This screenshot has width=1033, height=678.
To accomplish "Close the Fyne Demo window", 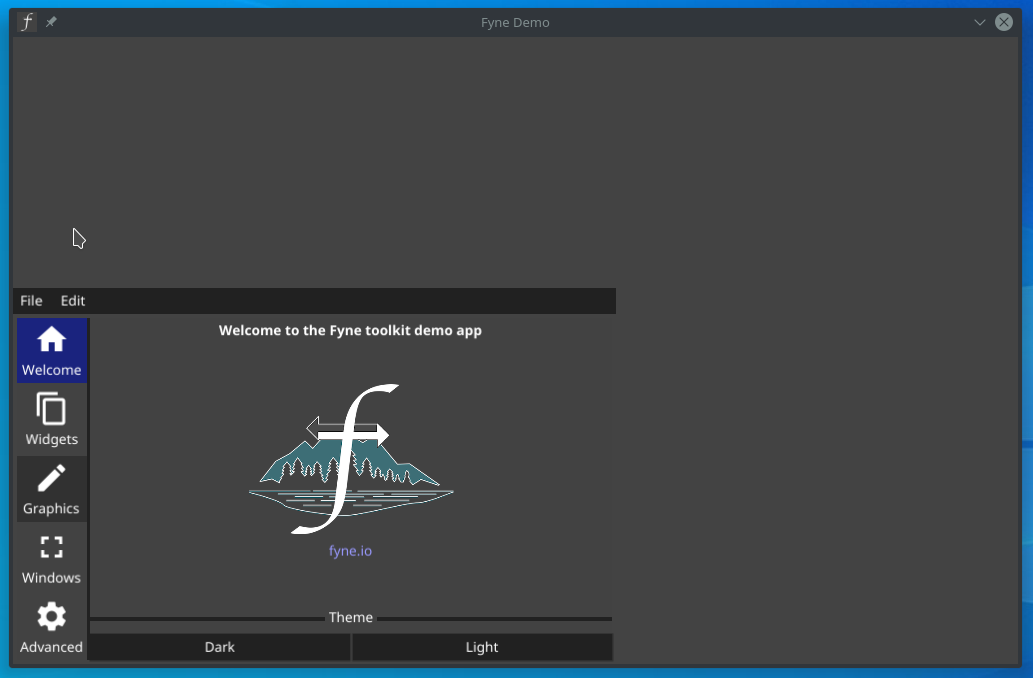I will coord(1004,22).
